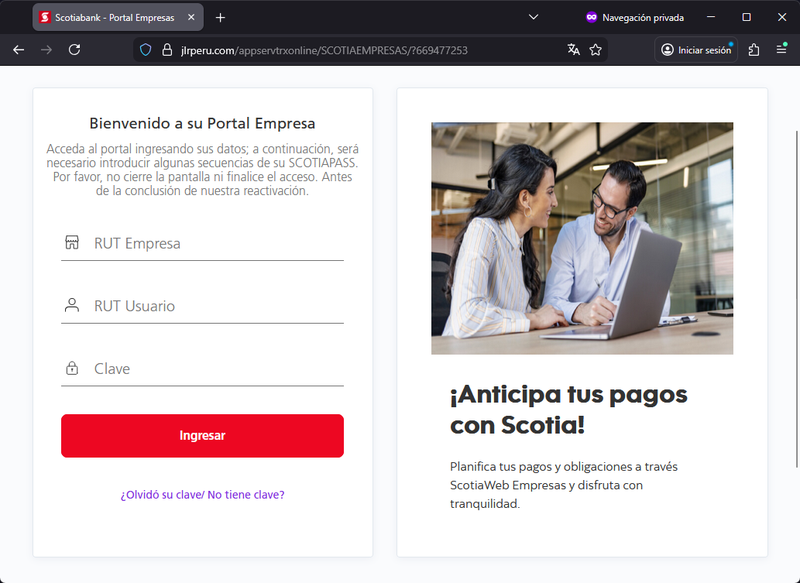Image resolution: width=800 pixels, height=583 pixels.
Task: Open the extensions puzzle icon
Action: coord(754,50)
